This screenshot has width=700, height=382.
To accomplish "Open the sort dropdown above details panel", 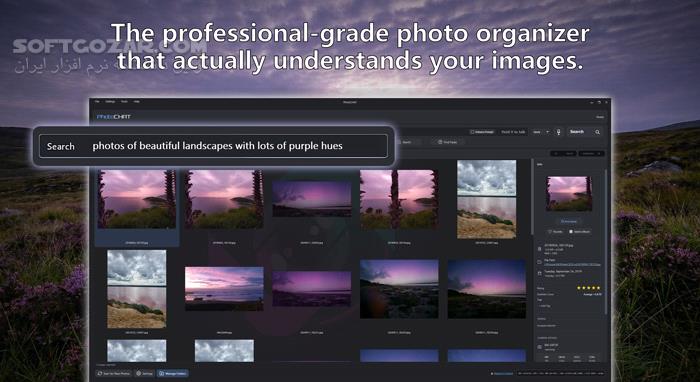I will 592,154.
